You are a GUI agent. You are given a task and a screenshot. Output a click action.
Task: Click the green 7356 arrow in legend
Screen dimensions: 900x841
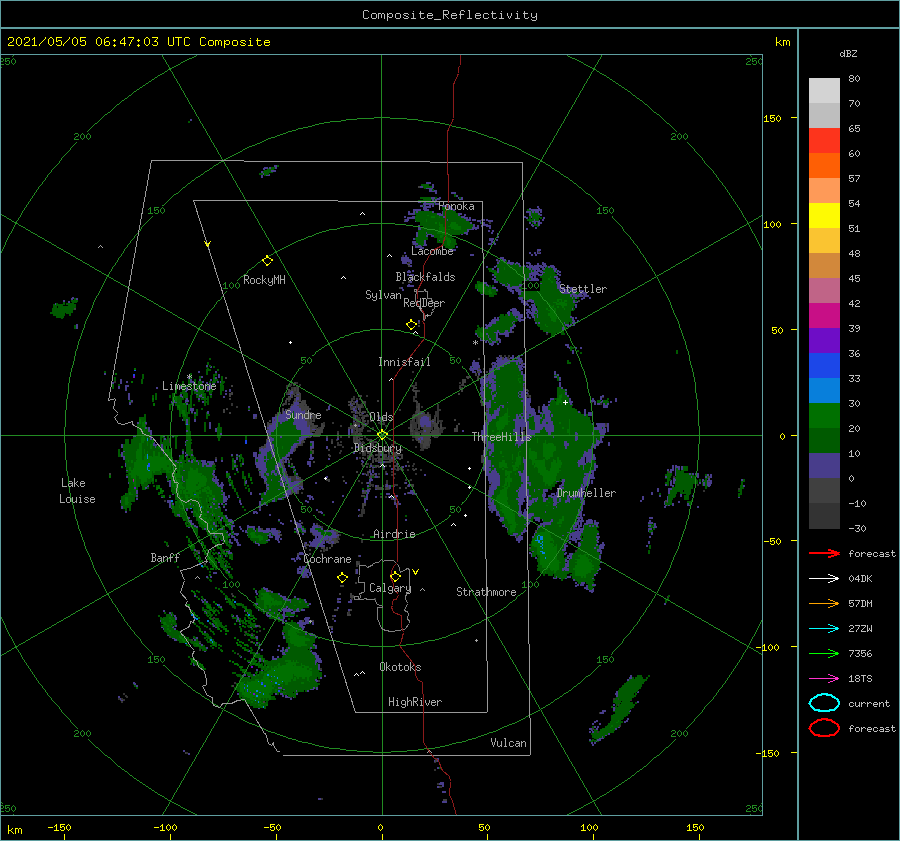pos(824,653)
